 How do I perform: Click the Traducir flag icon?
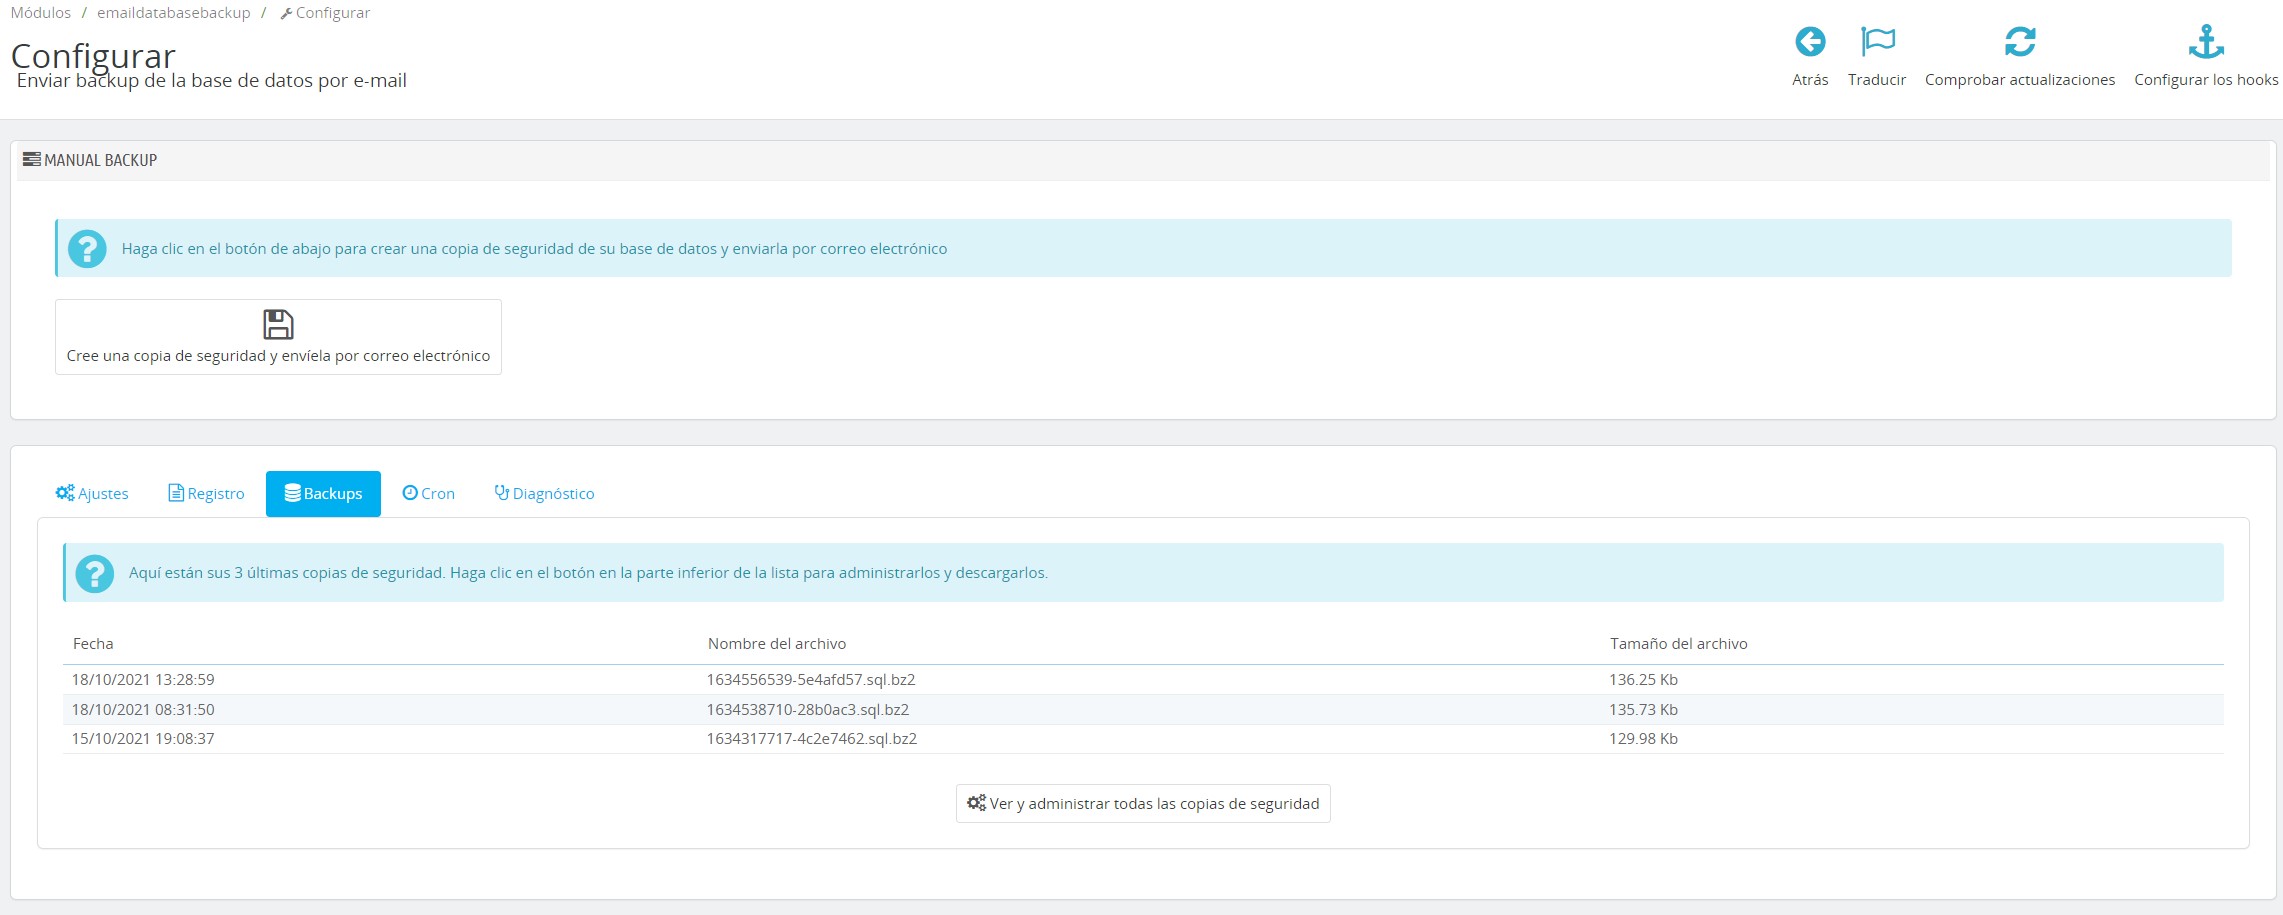coord(1877,42)
